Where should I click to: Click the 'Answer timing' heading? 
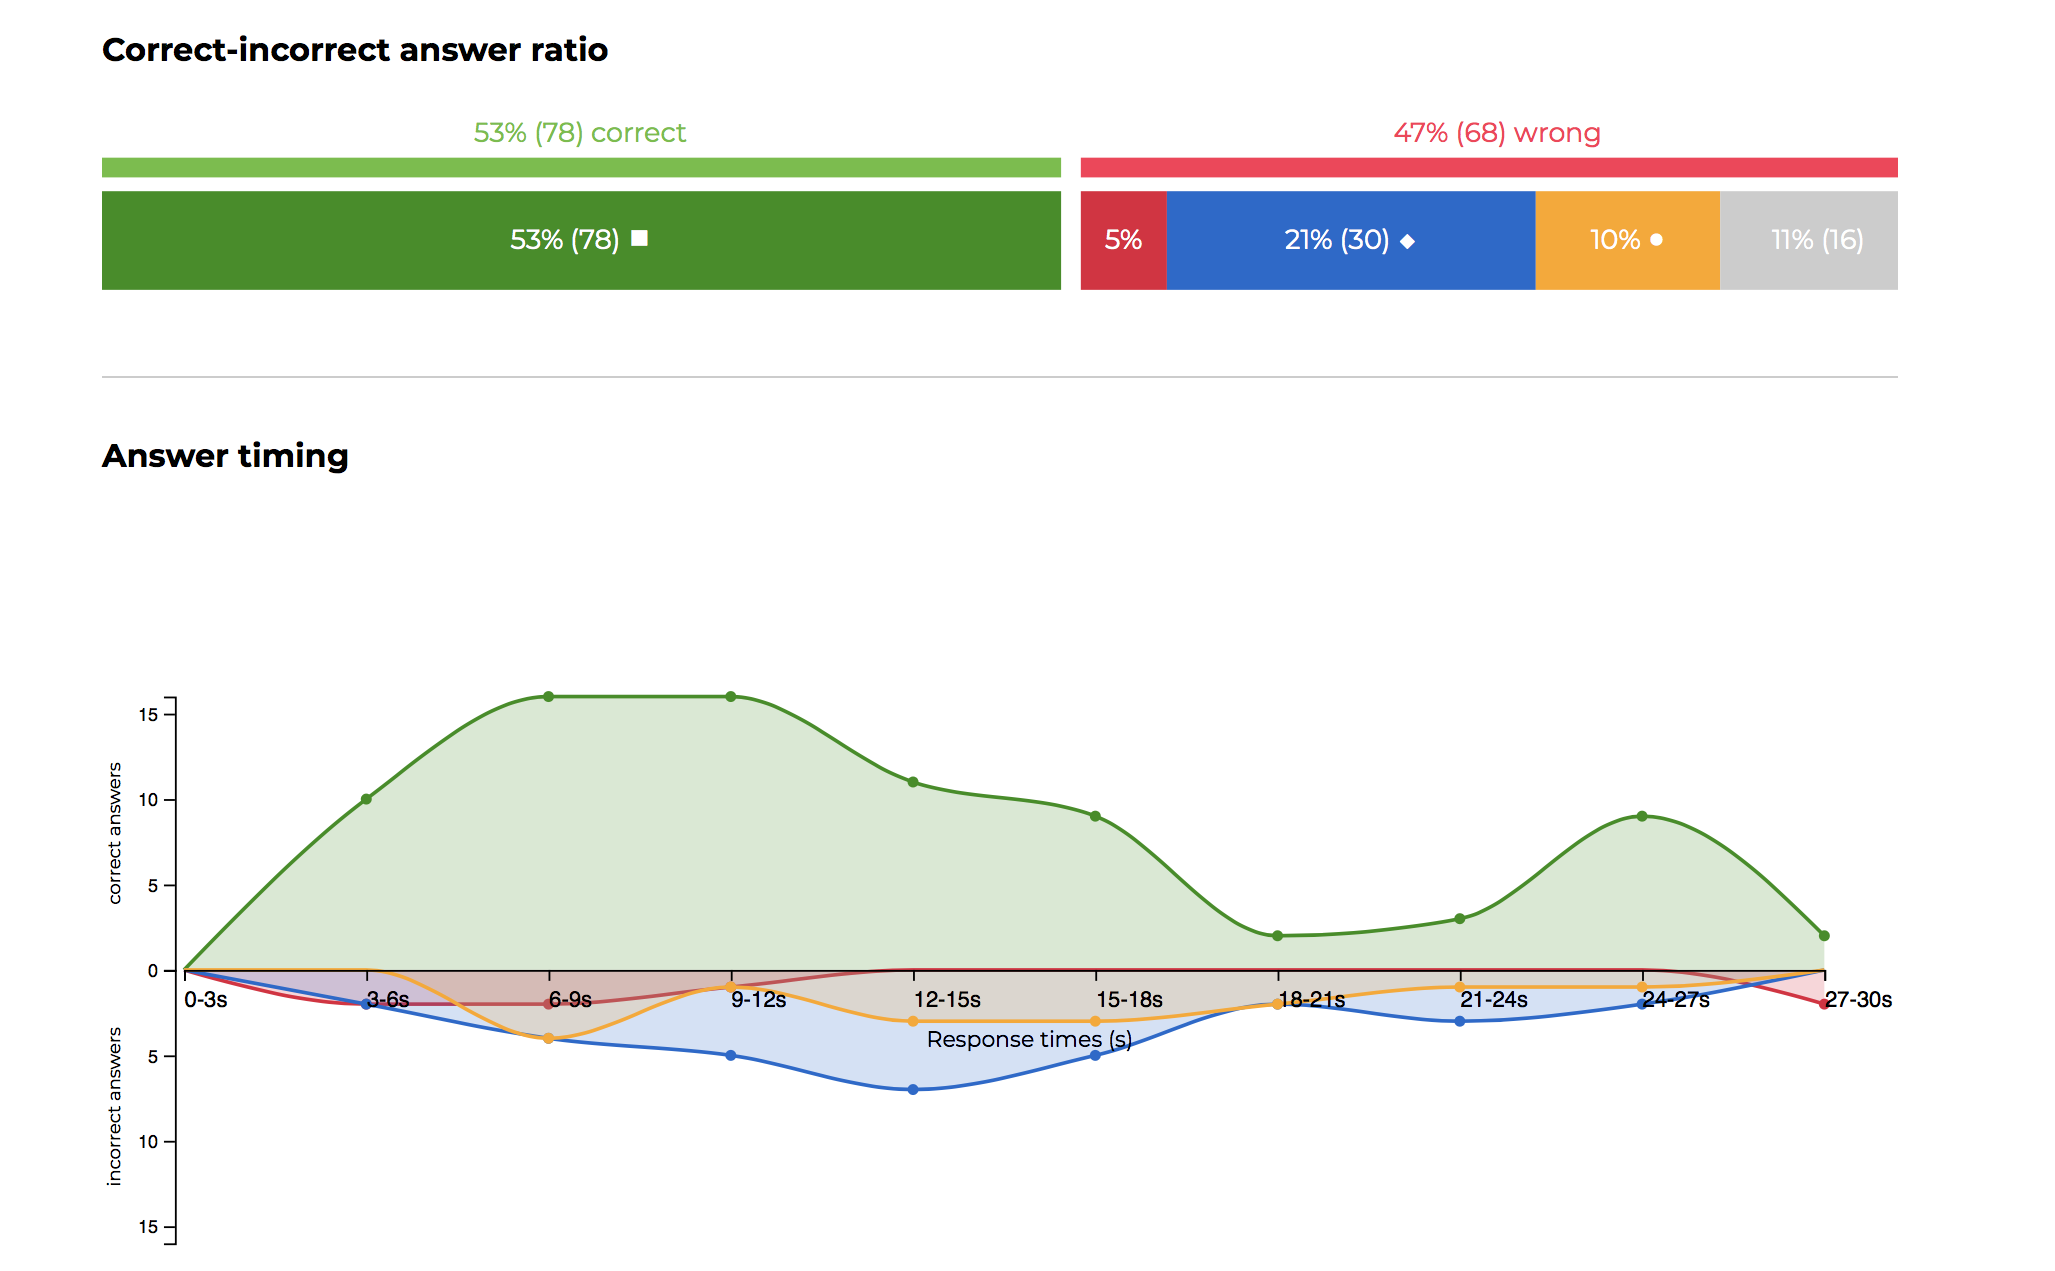click(225, 456)
